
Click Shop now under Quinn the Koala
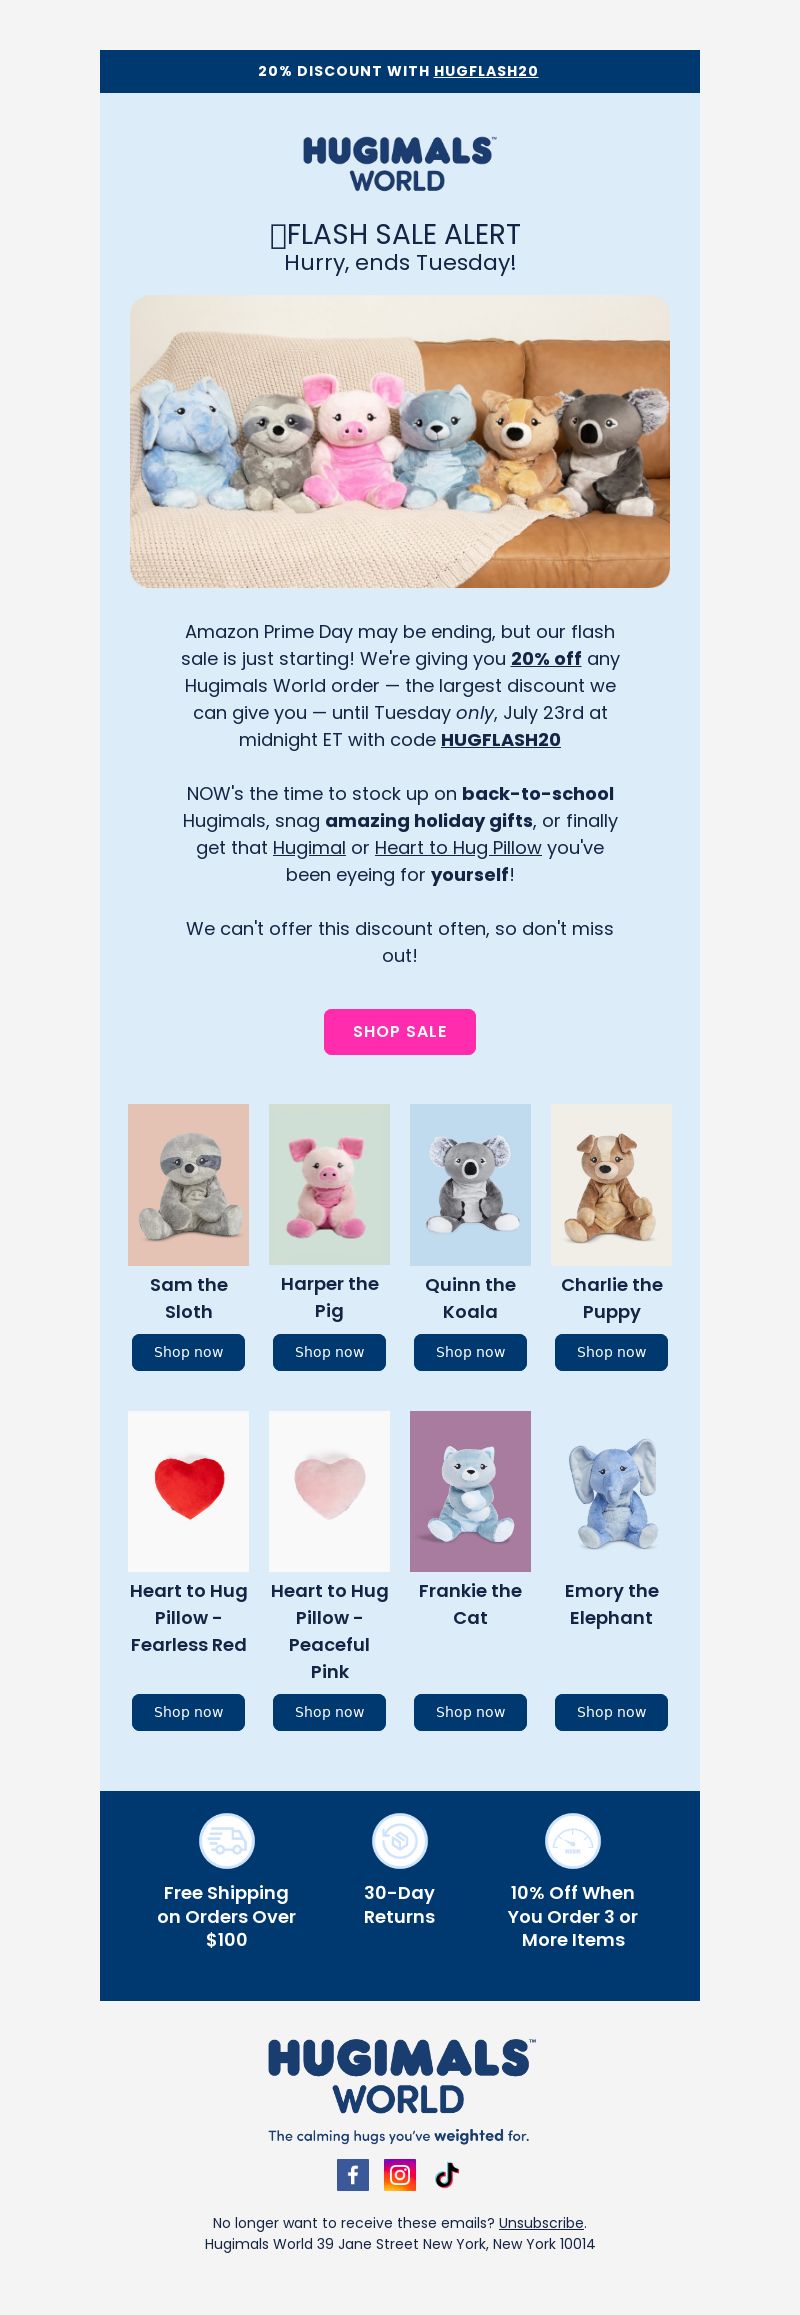point(470,1352)
